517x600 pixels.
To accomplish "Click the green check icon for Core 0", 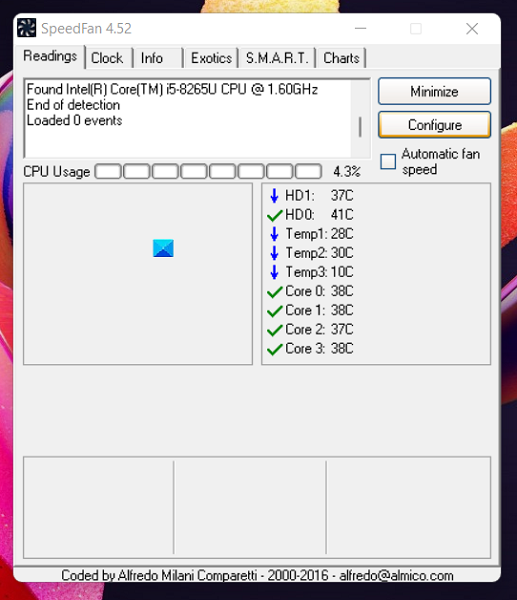I will [274, 292].
